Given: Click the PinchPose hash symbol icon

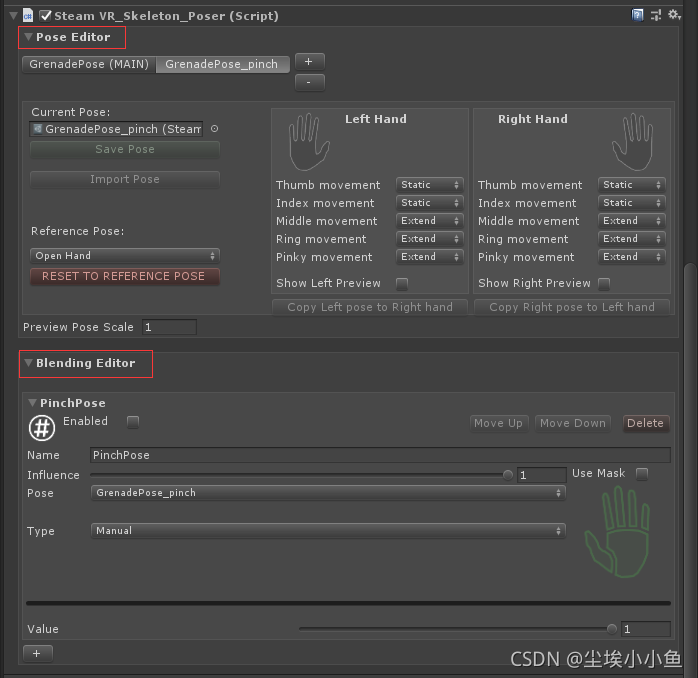Looking at the screenshot, I should coord(42,428).
